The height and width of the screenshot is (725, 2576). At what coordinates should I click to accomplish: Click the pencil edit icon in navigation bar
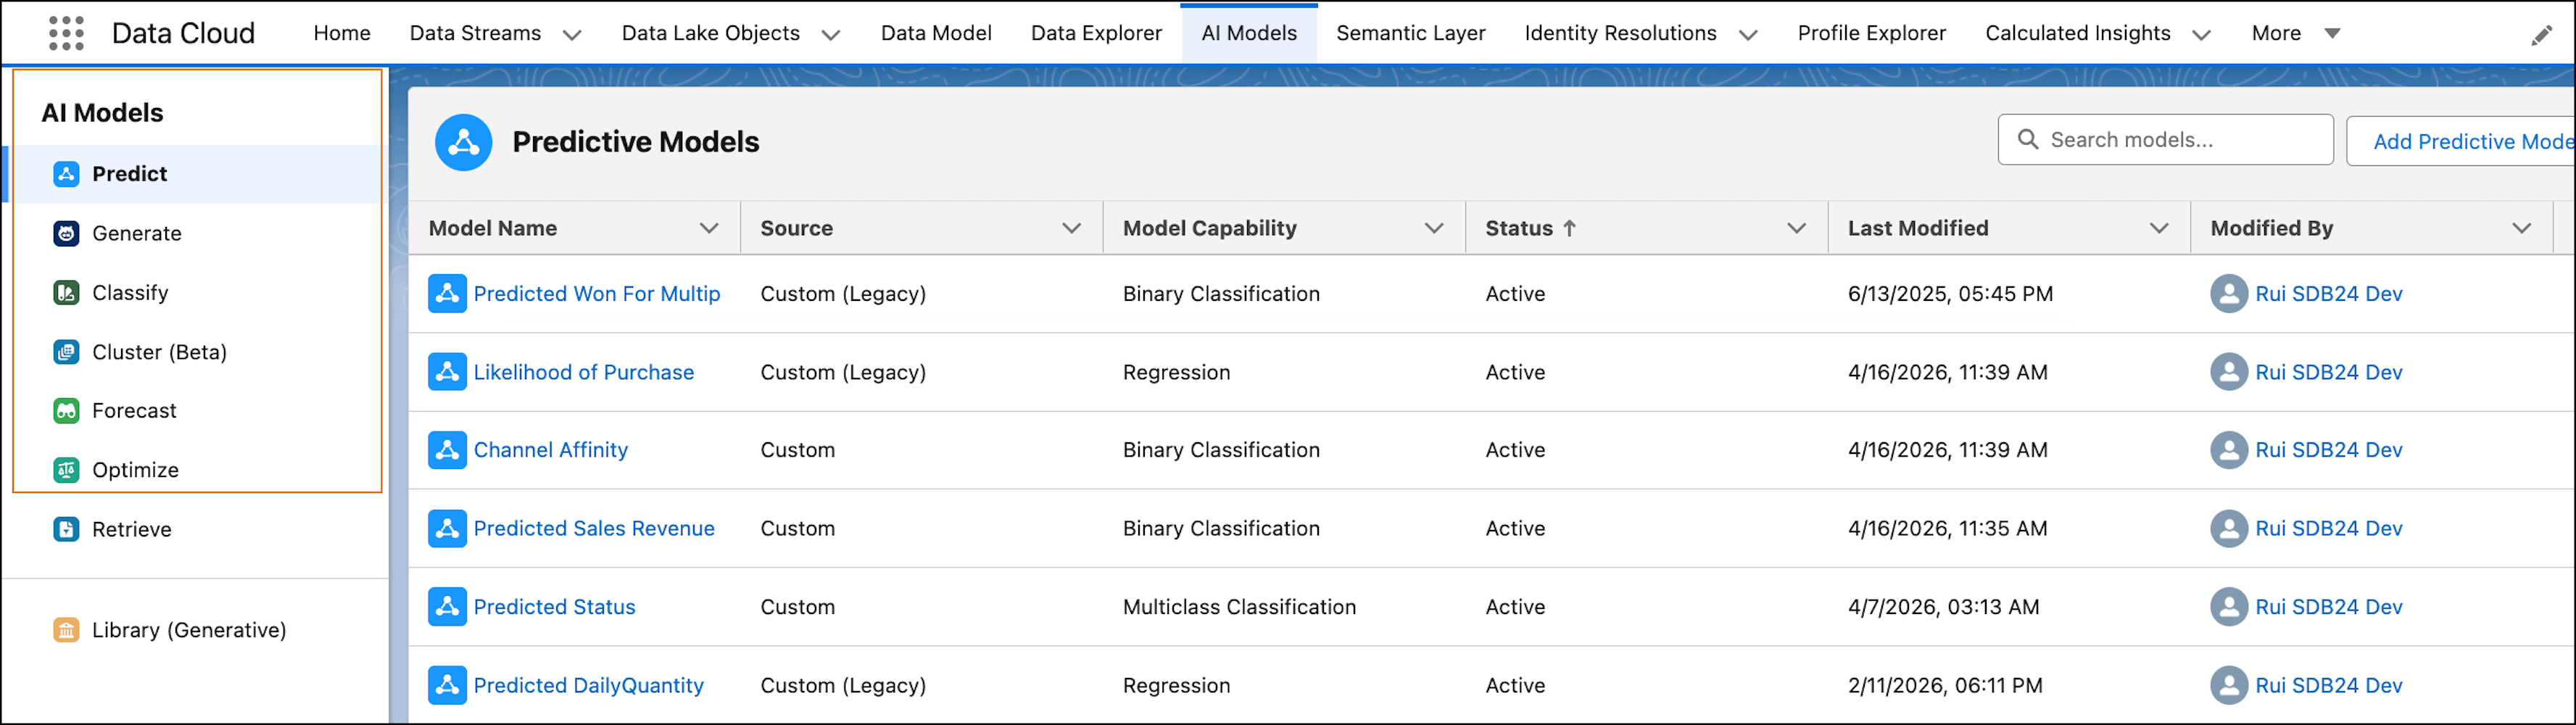point(2541,36)
